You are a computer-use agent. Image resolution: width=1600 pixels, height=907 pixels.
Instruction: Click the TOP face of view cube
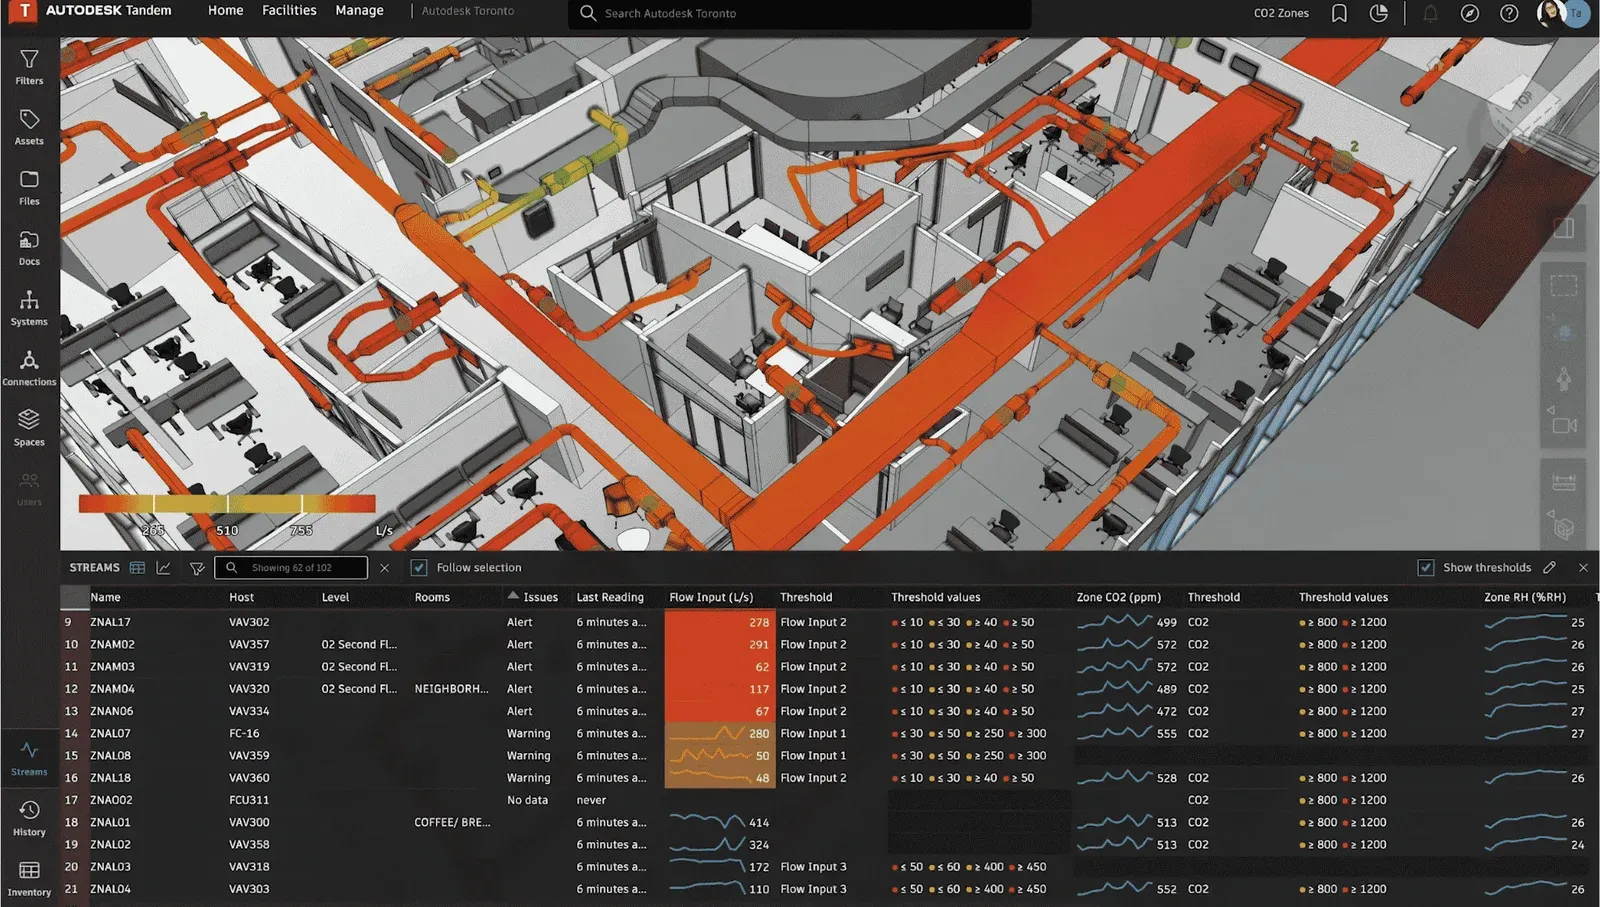tap(1522, 102)
